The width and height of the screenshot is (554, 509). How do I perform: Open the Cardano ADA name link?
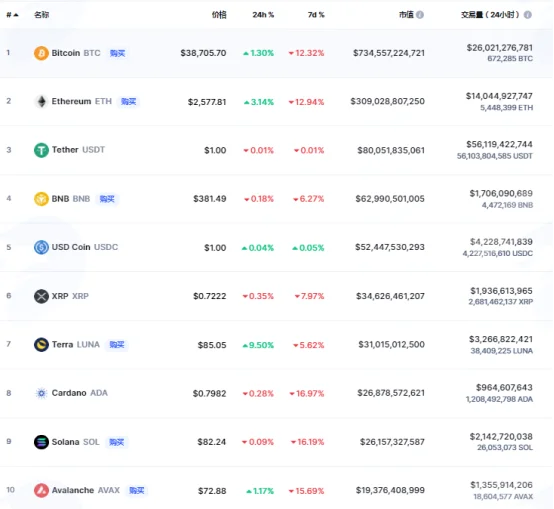tap(79, 393)
